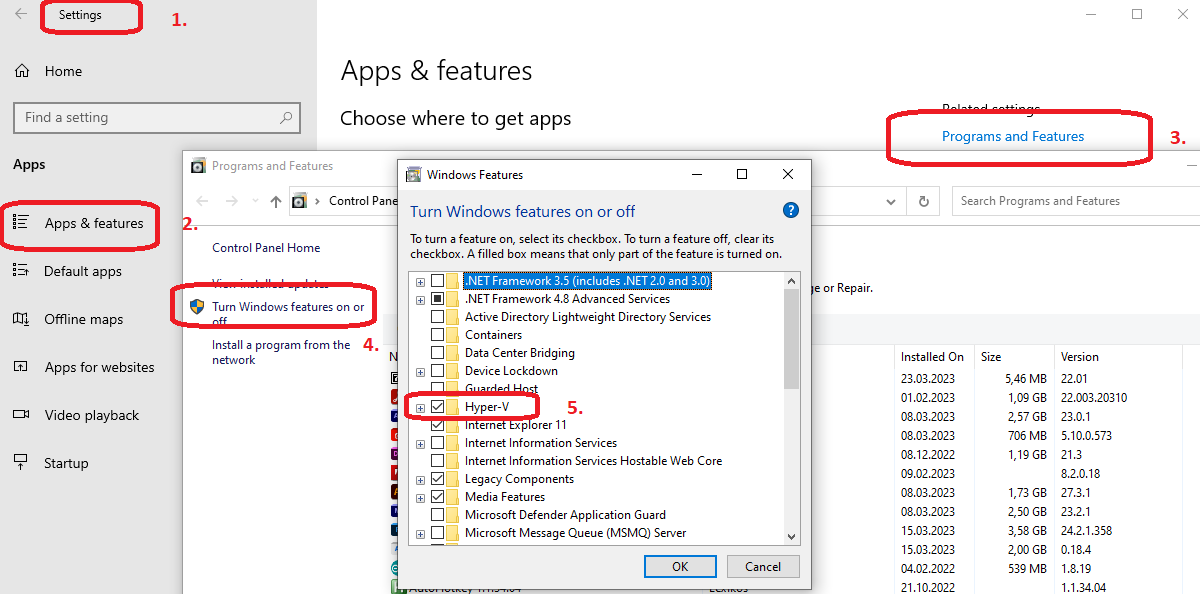Sort by the Version column header
This screenshot has width=1200, height=594.
tap(1080, 357)
